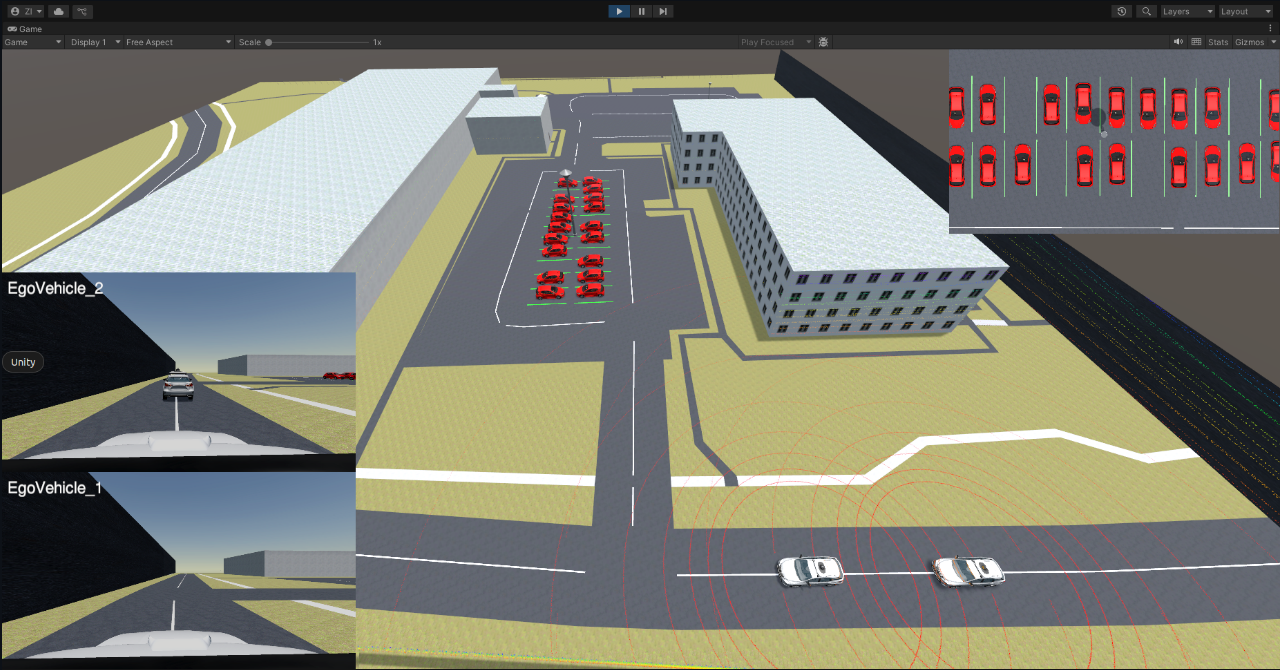Open the Undo History panel icon
The width and height of the screenshot is (1280, 670).
(1121, 11)
